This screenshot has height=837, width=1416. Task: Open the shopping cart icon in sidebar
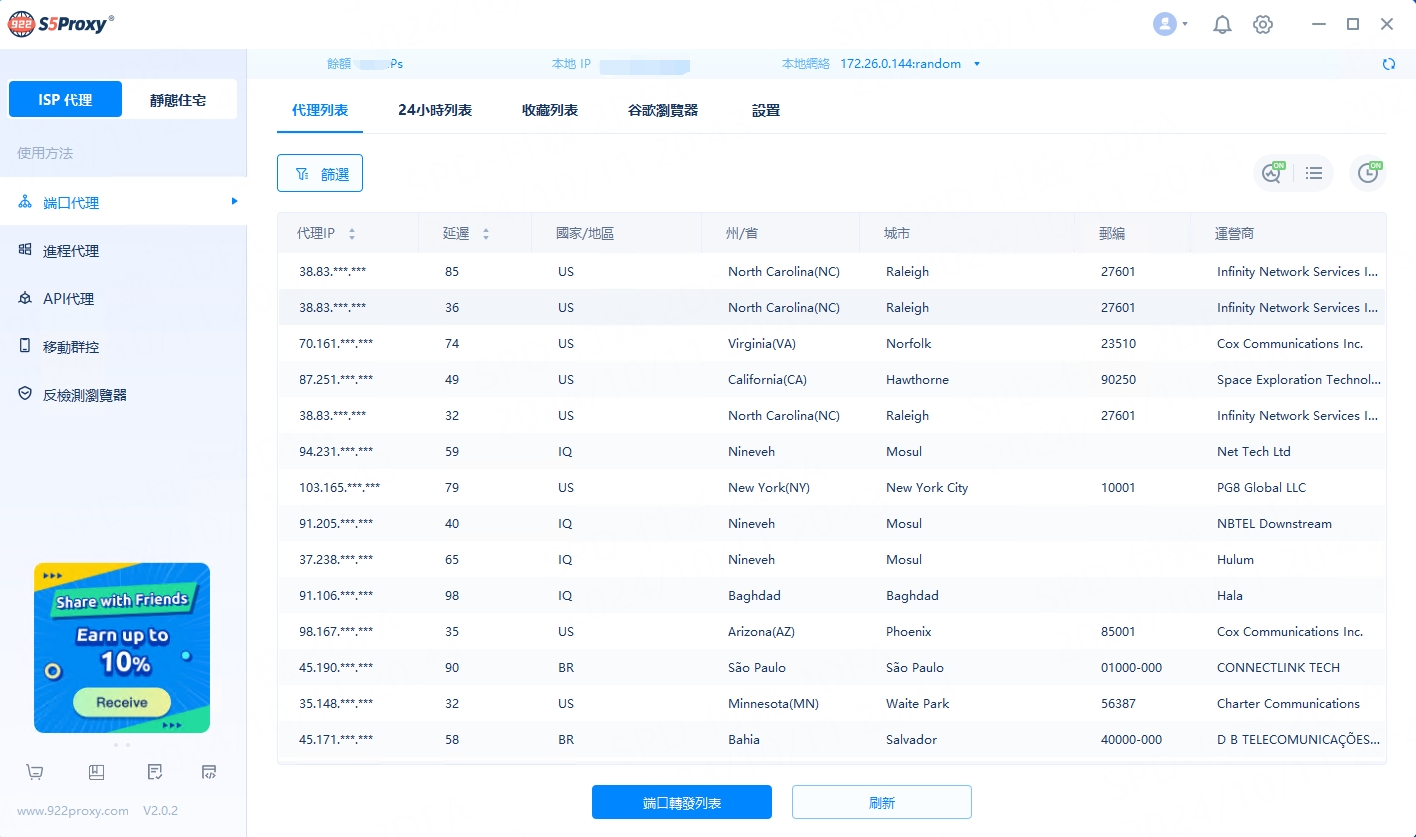click(x=35, y=772)
